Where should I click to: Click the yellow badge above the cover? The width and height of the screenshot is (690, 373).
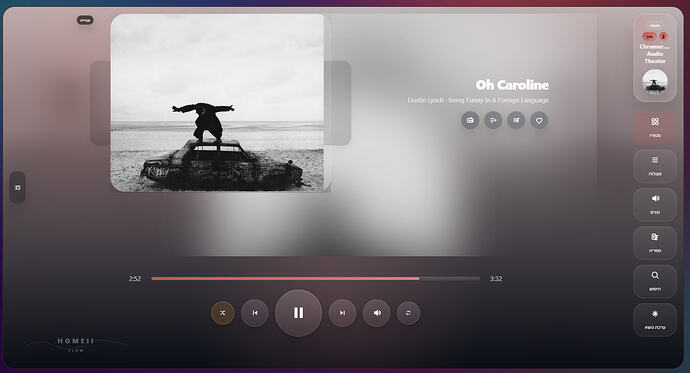[x=85, y=20]
